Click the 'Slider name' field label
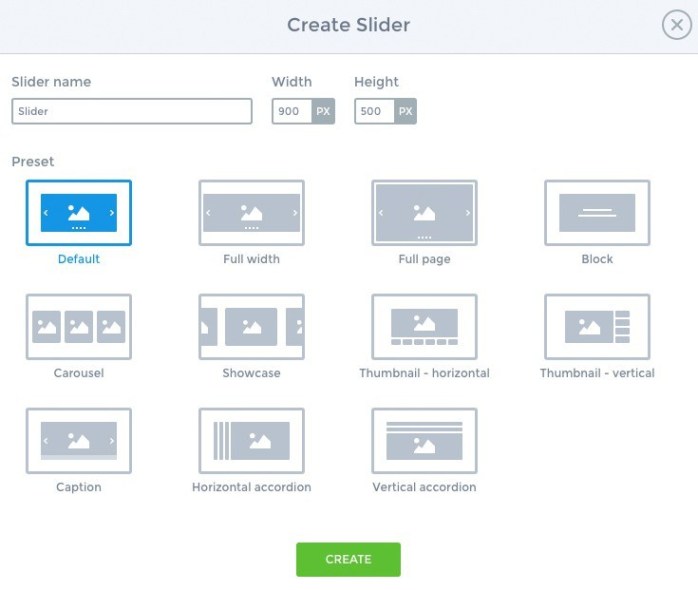 (x=51, y=82)
